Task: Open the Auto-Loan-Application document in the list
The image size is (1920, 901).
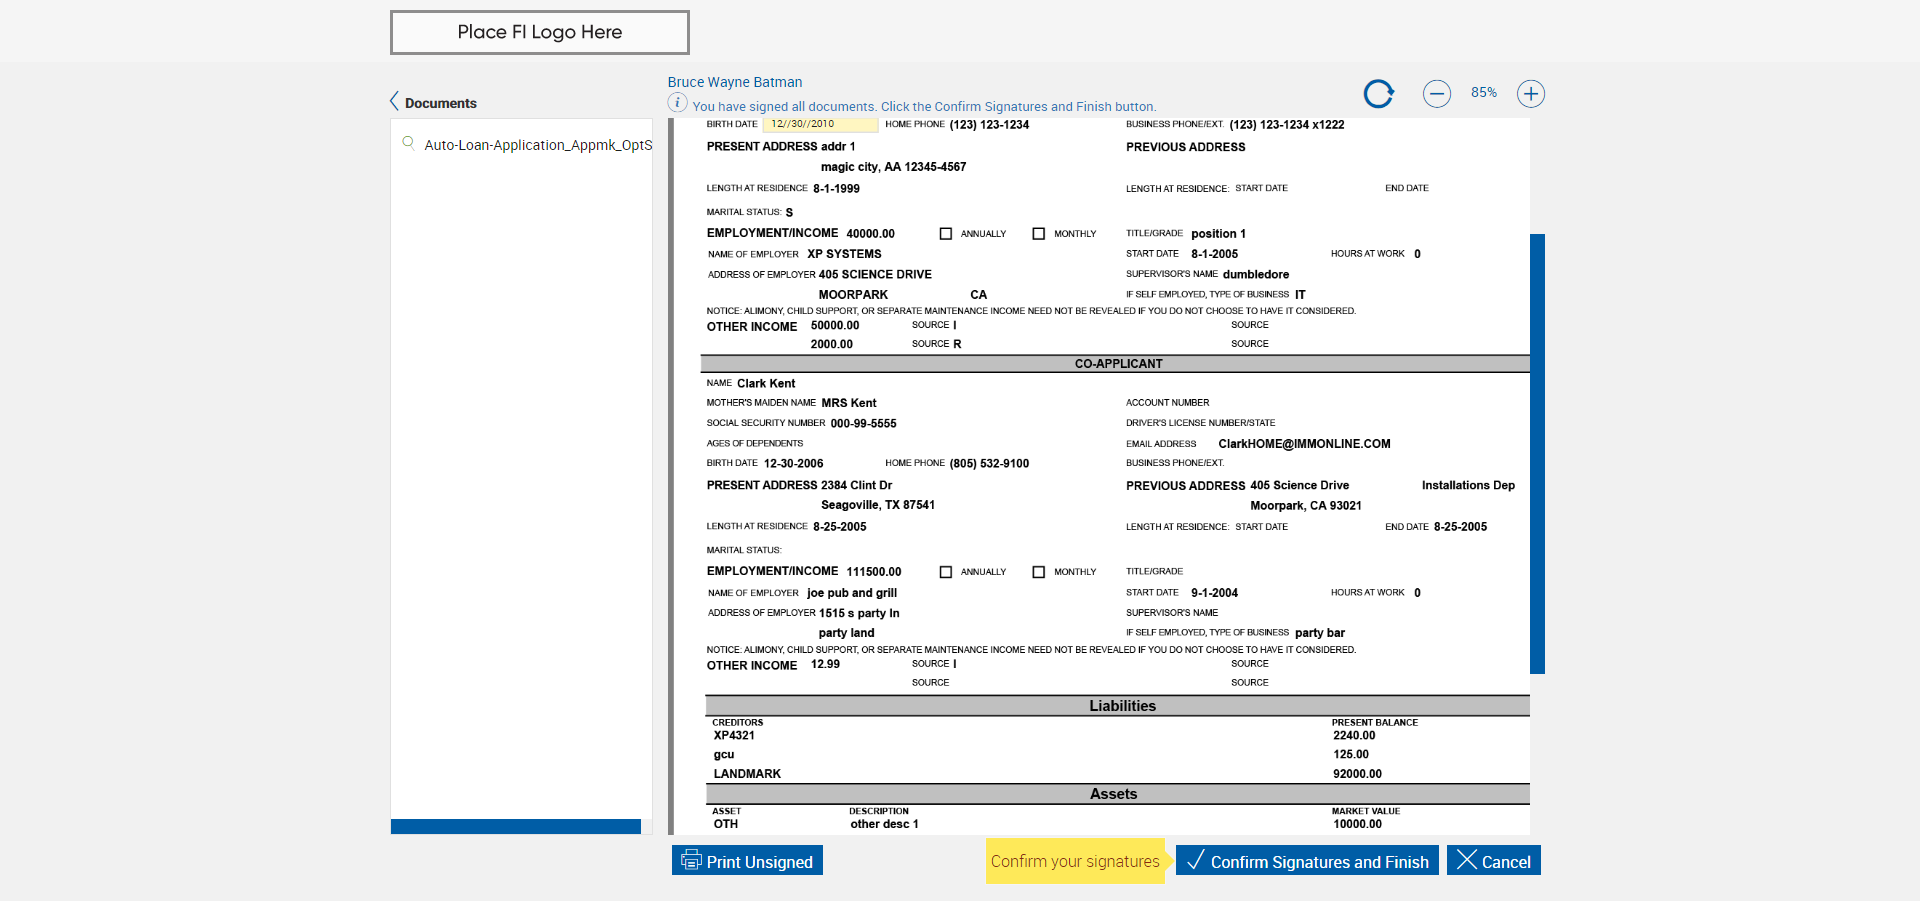Action: pyautogui.click(x=537, y=145)
